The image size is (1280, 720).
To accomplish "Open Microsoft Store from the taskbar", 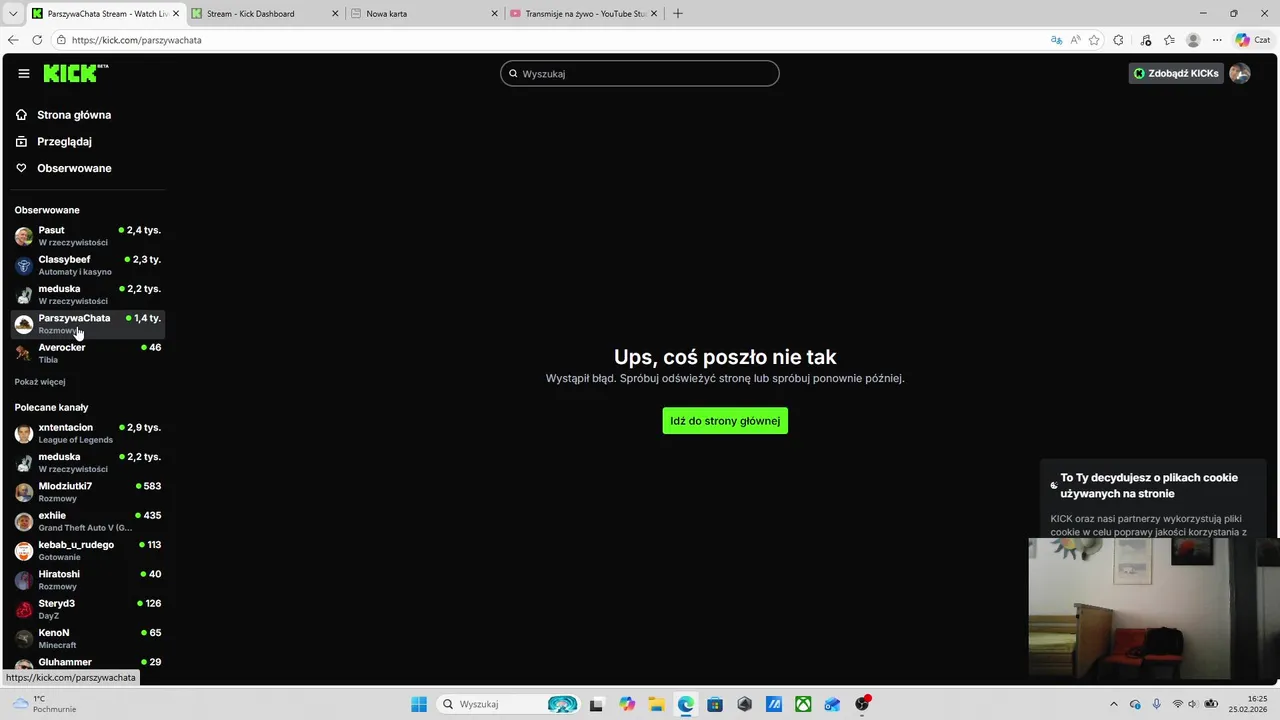I will (715, 704).
